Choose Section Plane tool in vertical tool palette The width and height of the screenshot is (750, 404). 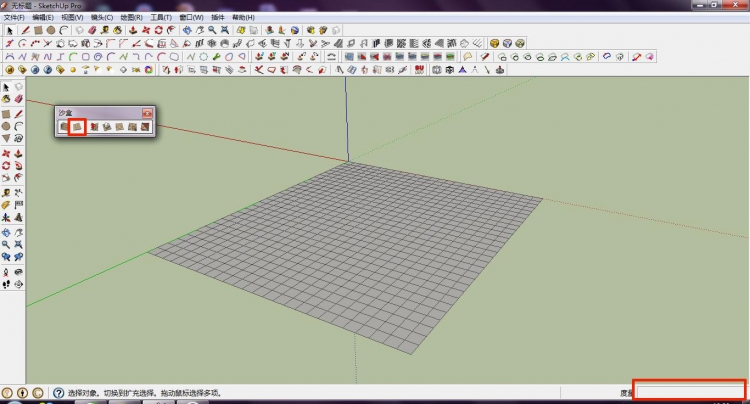click(x=19, y=284)
